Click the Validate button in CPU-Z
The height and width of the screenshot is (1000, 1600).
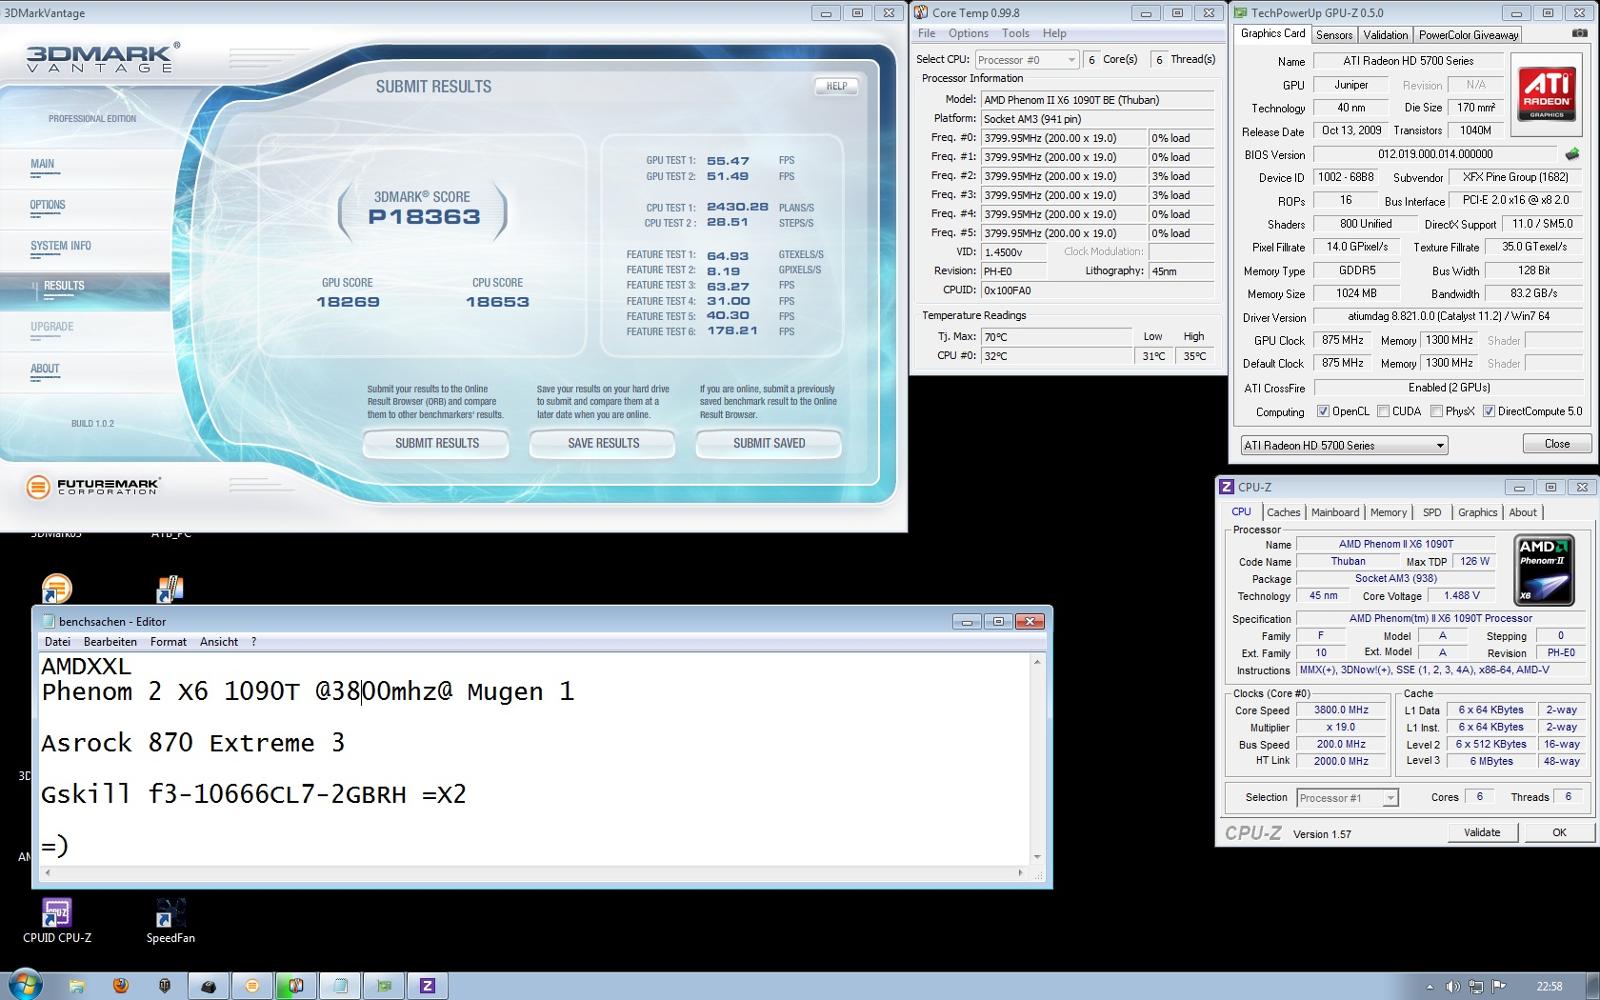[x=1482, y=832]
